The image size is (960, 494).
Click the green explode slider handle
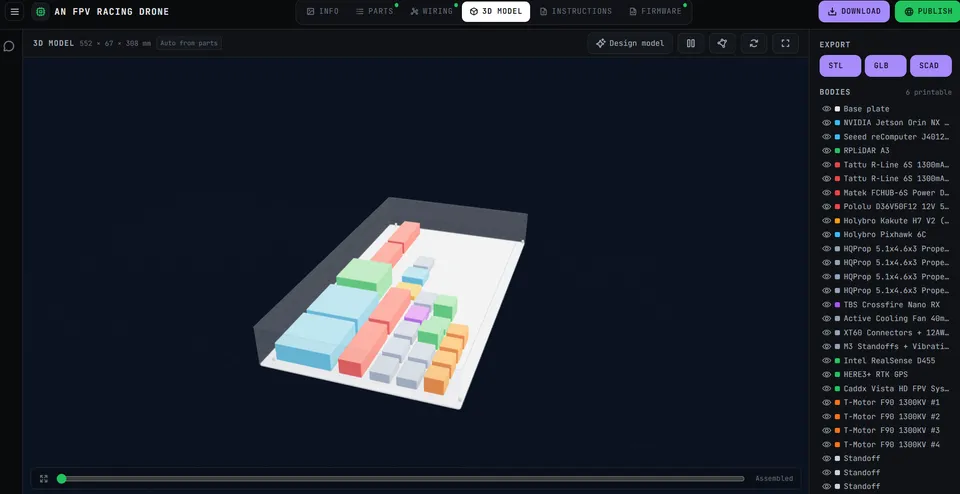[61, 479]
